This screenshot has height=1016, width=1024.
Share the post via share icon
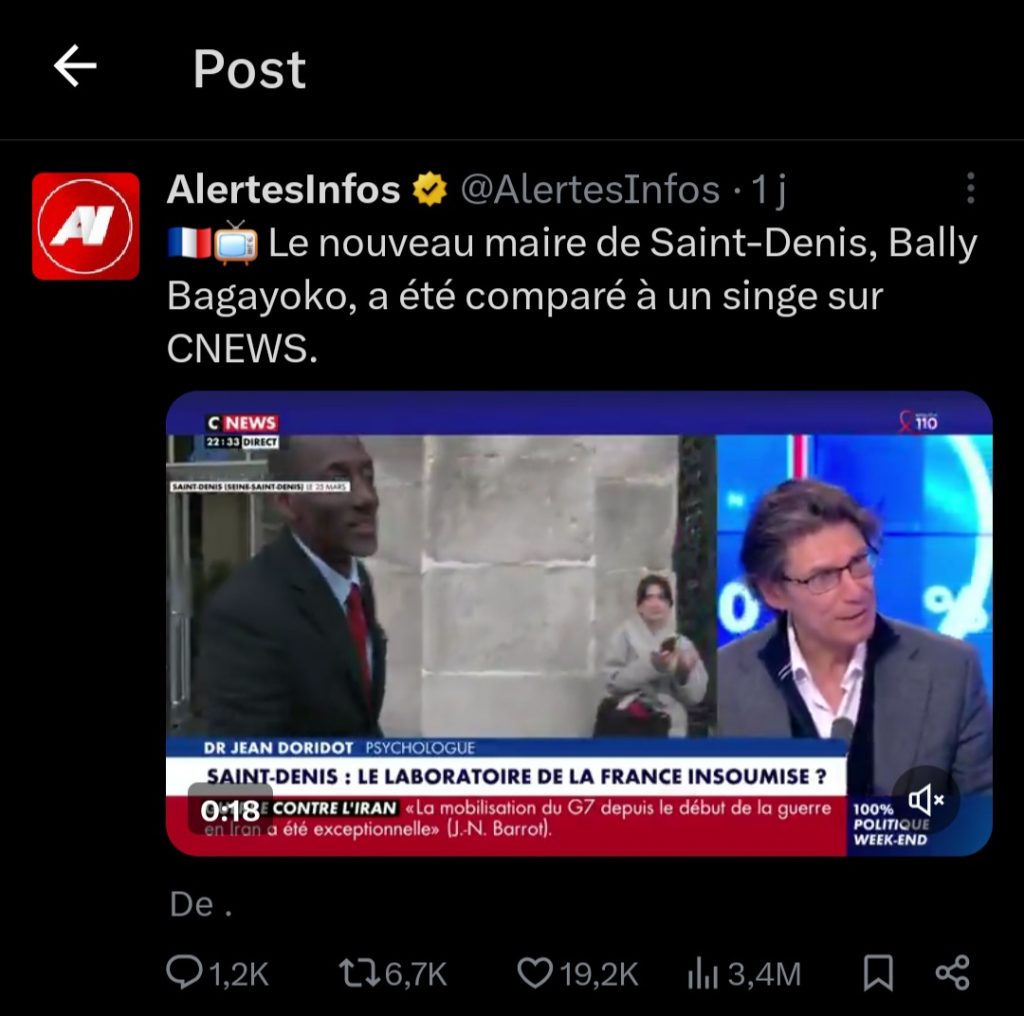pos(953,974)
